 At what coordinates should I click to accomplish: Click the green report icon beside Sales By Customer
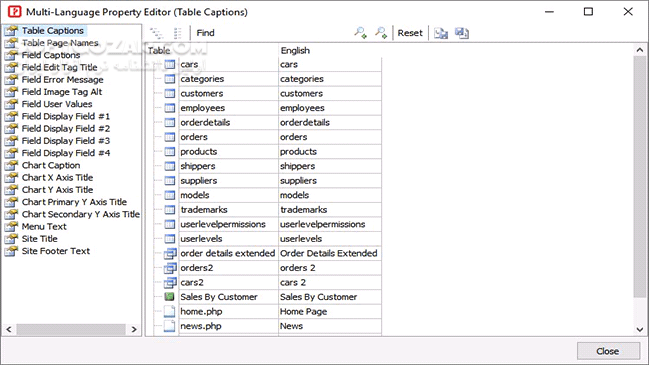coord(169,296)
